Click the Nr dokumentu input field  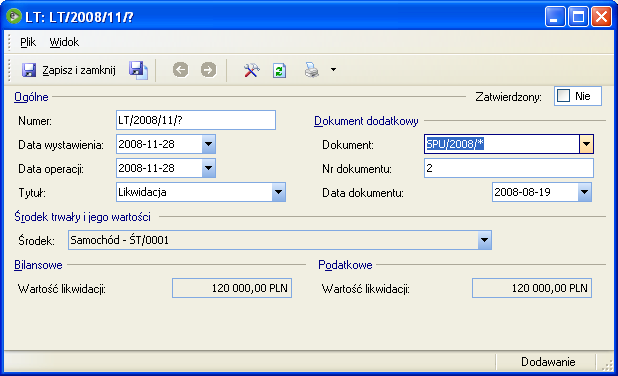point(509,168)
